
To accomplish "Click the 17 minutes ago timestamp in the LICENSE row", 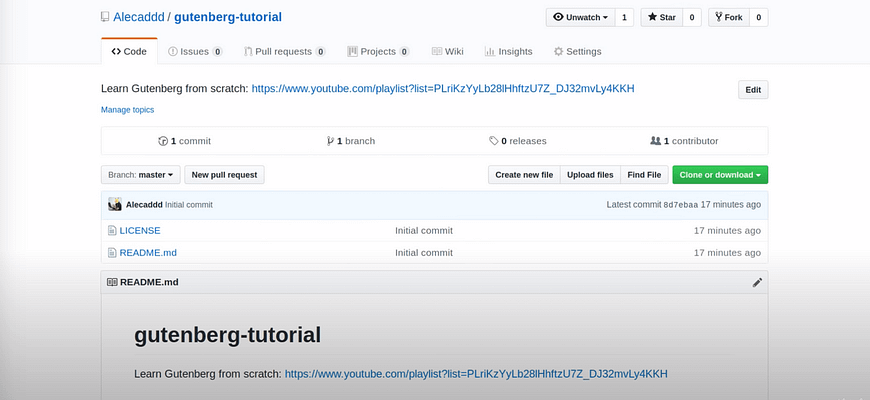I will [x=727, y=230].
